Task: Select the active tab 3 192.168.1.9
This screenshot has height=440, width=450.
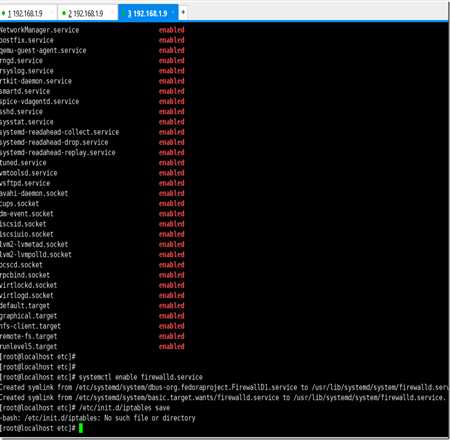Action: [x=148, y=13]
